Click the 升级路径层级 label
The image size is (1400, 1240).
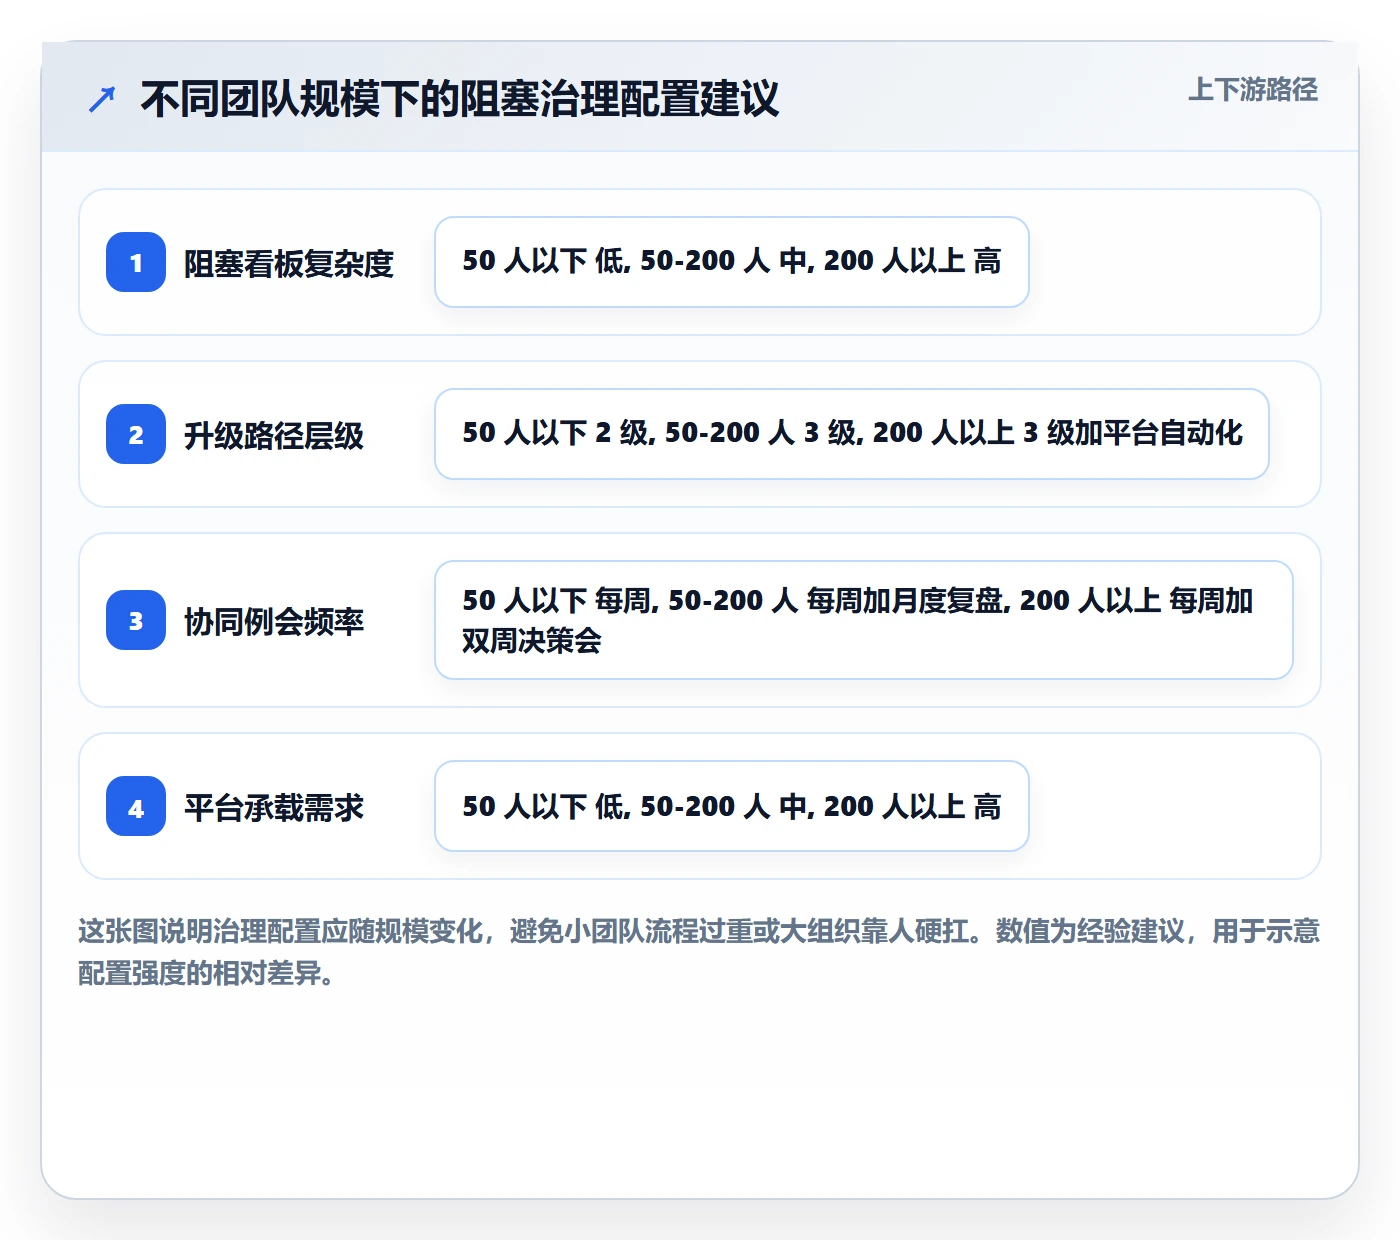click(x=274, y=435)
